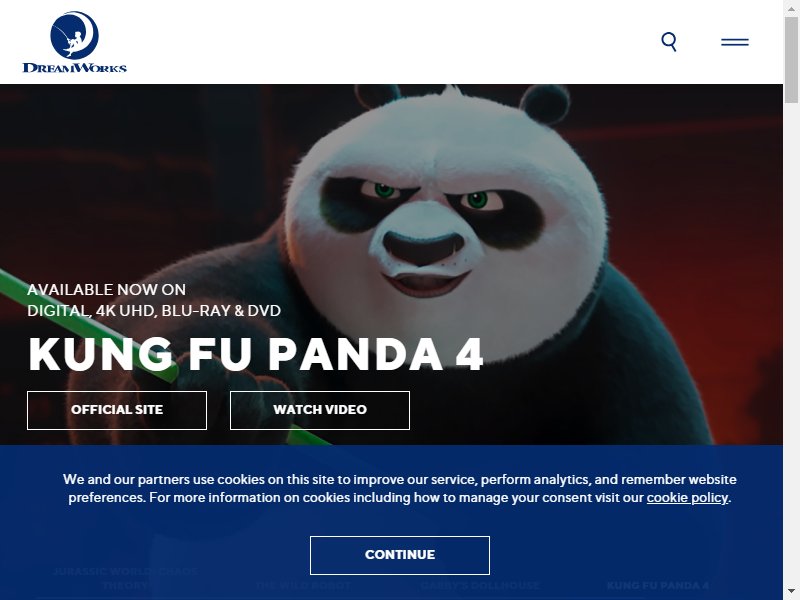Accept cookies with the Continue button
Image resolution: width=800 pixels, height=600 pixels.
400,555
